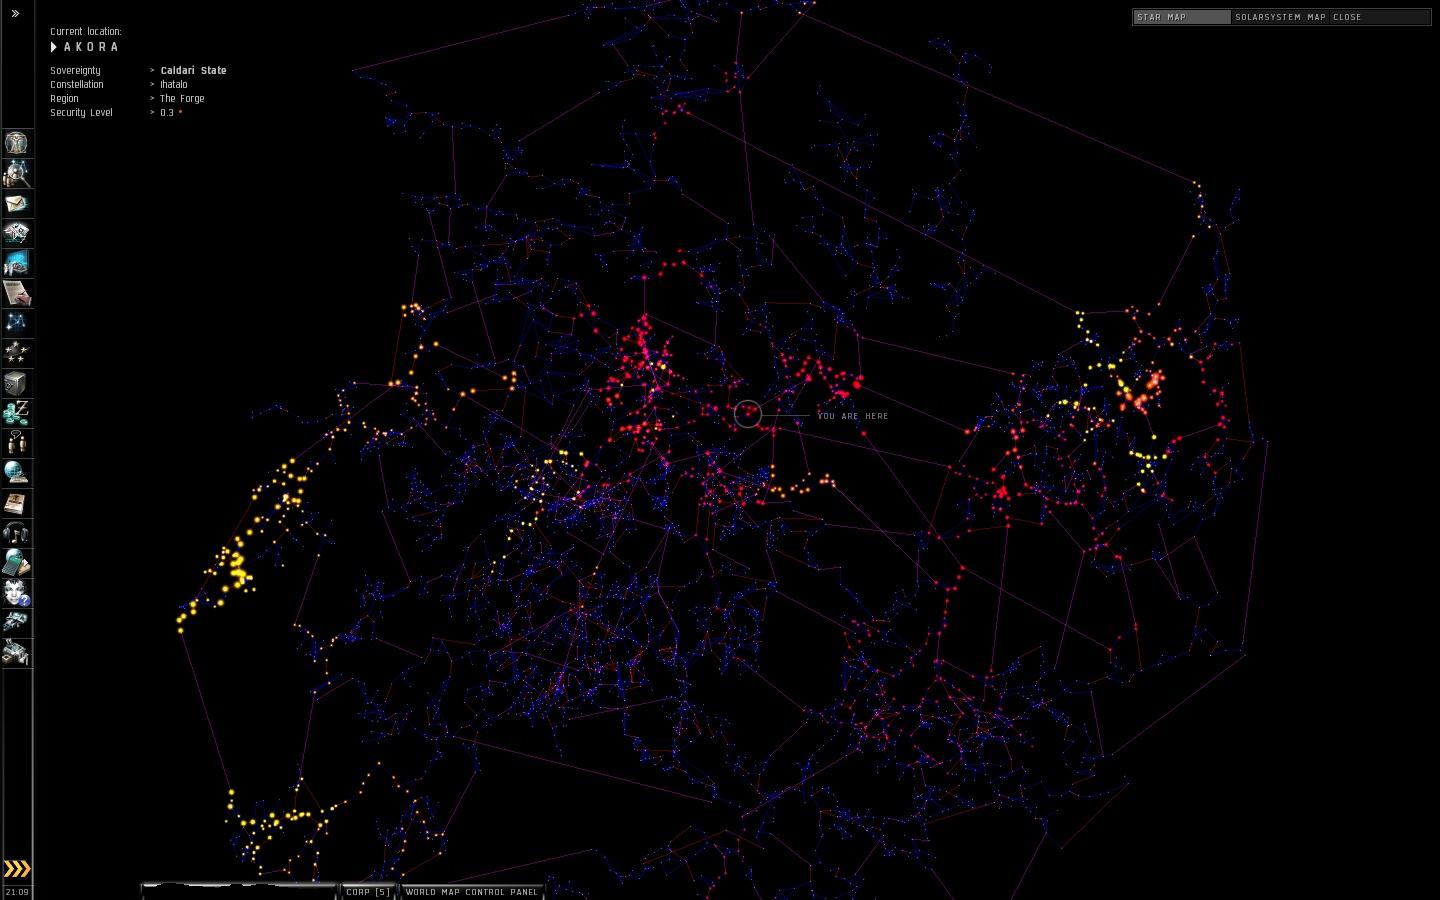Open the help face icon with question mark
The height and width of the screenshot is (900, 1440).
pos(16,593)
